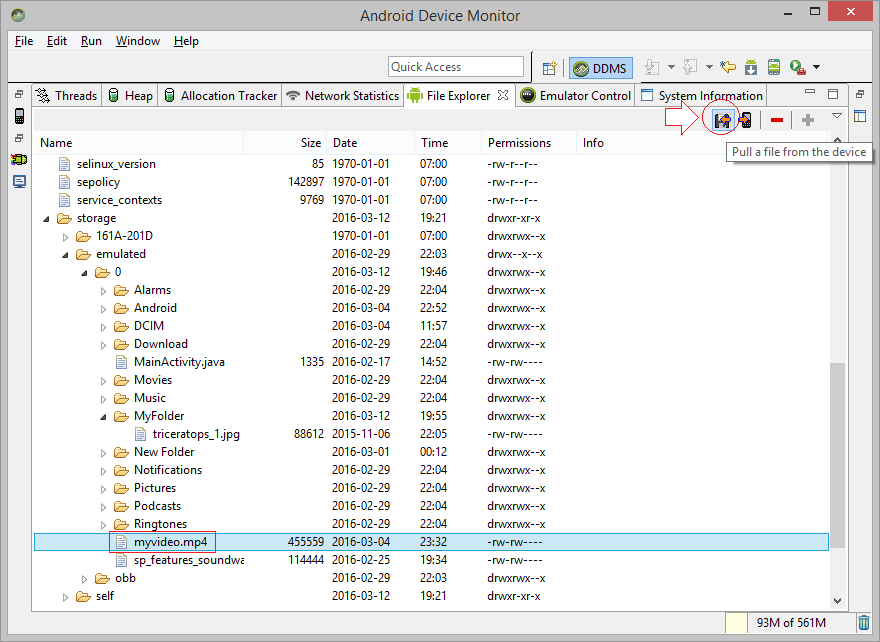
Task: Maximize the File Explorer view panel
Action: (x=833, y=94)
